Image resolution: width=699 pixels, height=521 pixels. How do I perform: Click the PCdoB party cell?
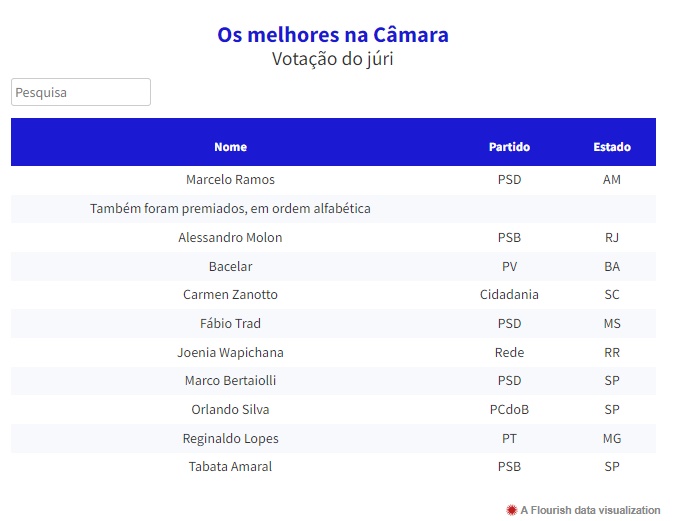pyautogui.click(x=509, y=410)
